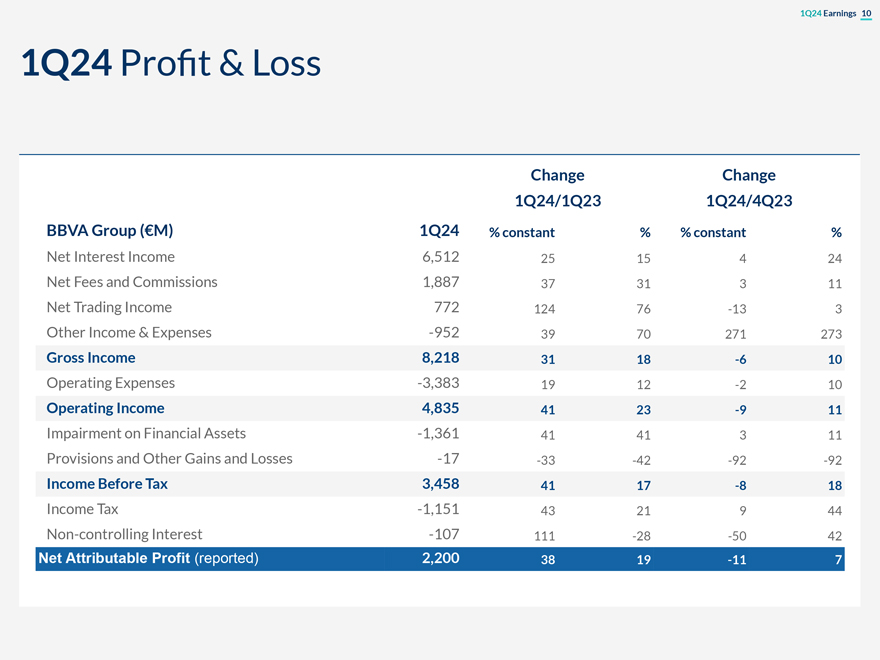This screenshot has width=880, height=660.
Task: Click the "Impairment on Financial Assets" label
Action: point(146,433)
